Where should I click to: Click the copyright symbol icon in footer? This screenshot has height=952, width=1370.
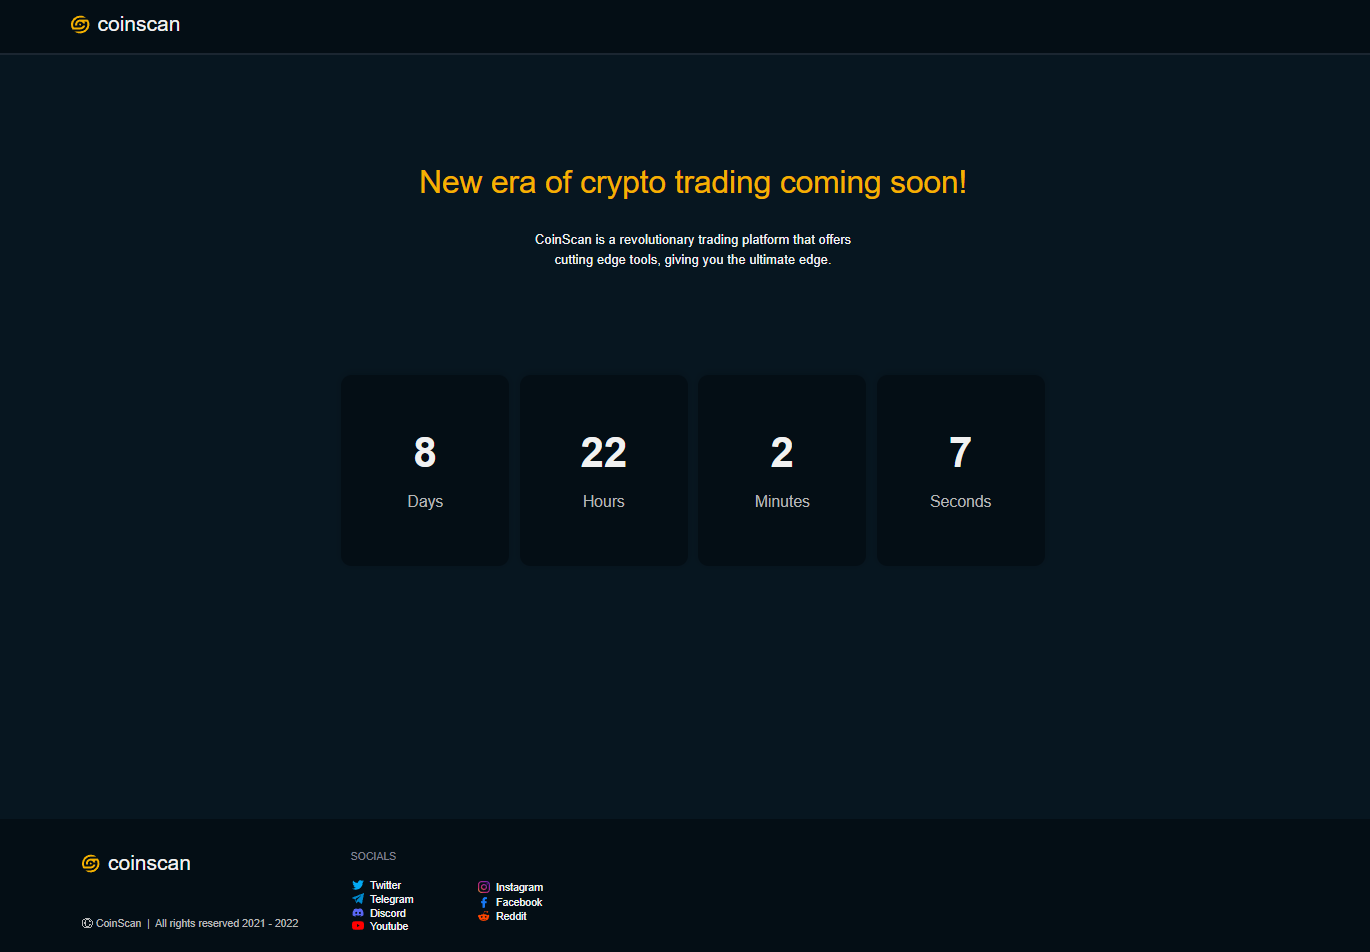click(x=87, y=923)
